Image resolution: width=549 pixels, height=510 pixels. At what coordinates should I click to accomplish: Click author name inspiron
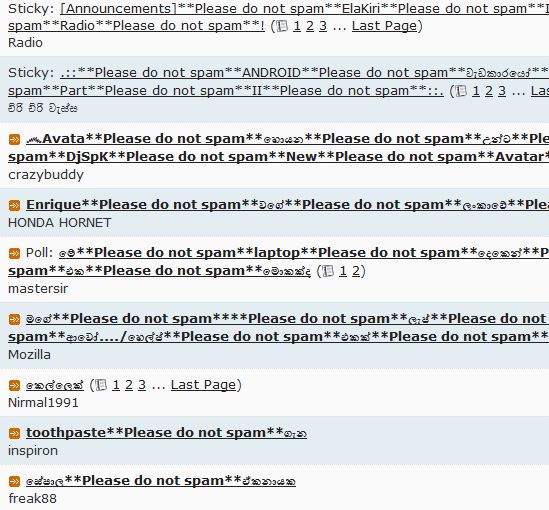click(33, 451)
